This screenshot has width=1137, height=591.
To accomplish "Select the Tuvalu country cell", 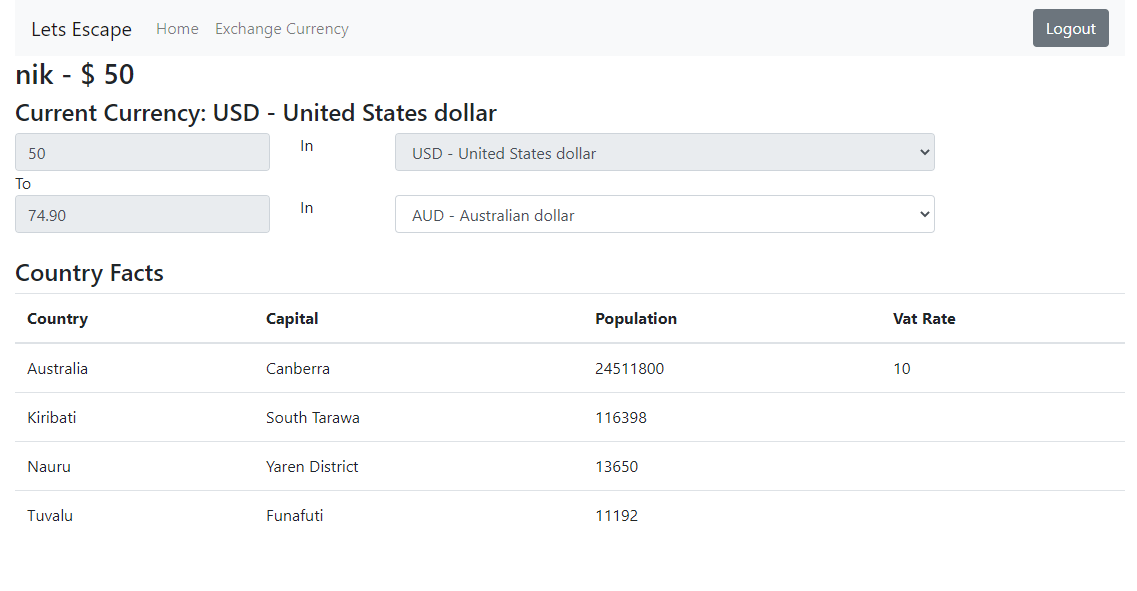I will [50, 515].
